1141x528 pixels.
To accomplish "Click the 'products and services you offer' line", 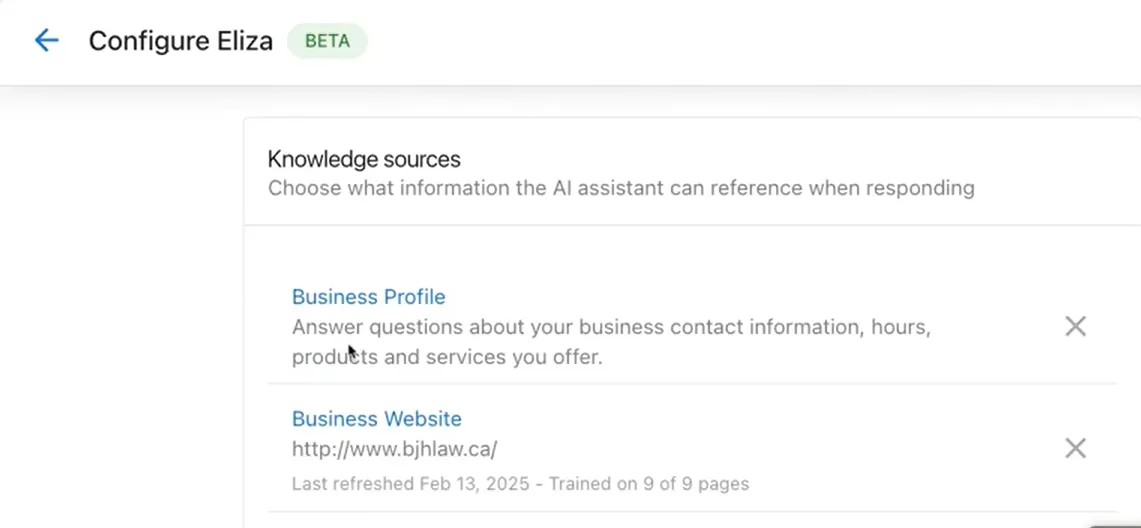I will pos(447,357).
